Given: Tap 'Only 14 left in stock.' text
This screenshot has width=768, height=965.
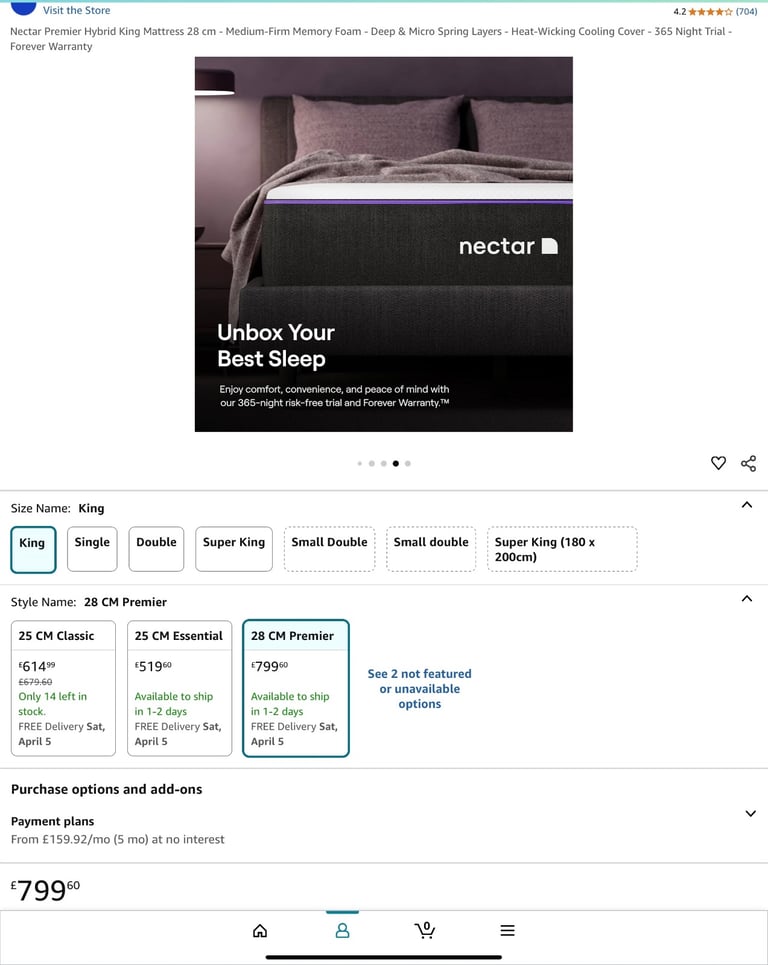Looking at the screenshot, I should [53, 704].
